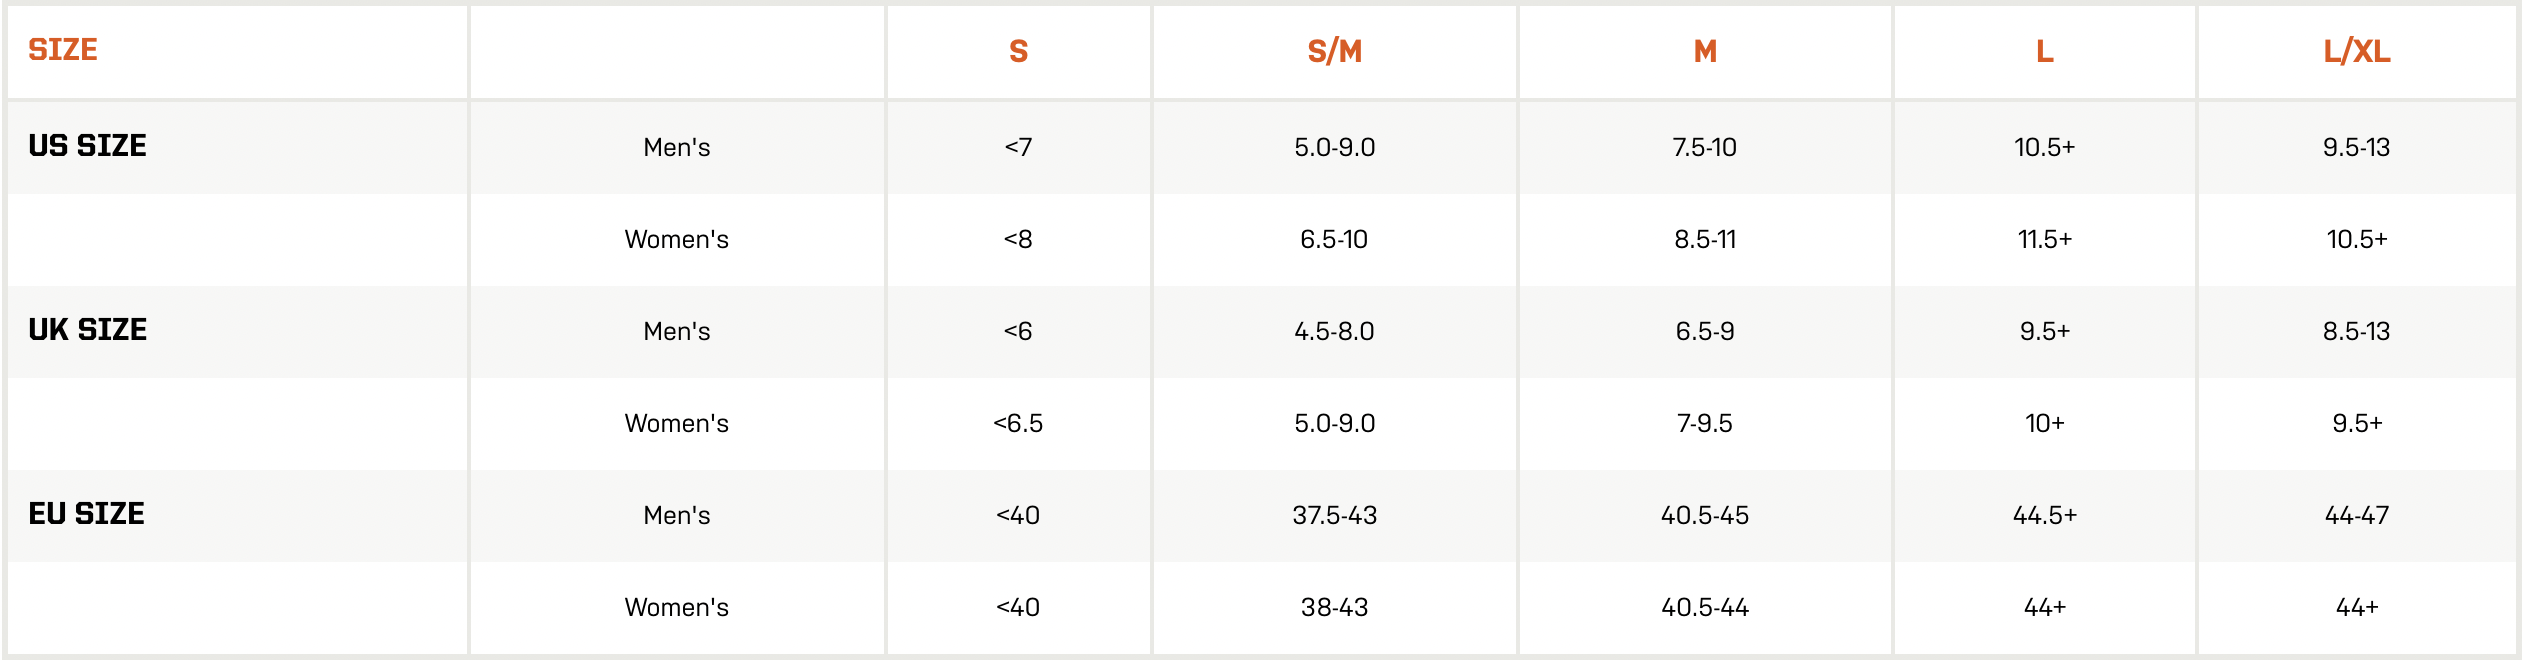Select US Women's M value 8.5-11
The height and width of the screenshot is (660, 2522).
(x=1705, y=239)
